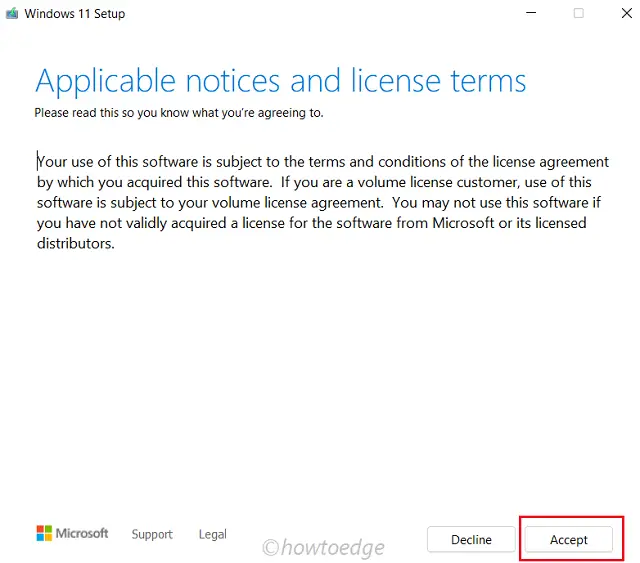The height and width of the screenshot is (563, 640).
Task: Click the copyright symbol before howtoedge
Action: [x=270, y=547]
